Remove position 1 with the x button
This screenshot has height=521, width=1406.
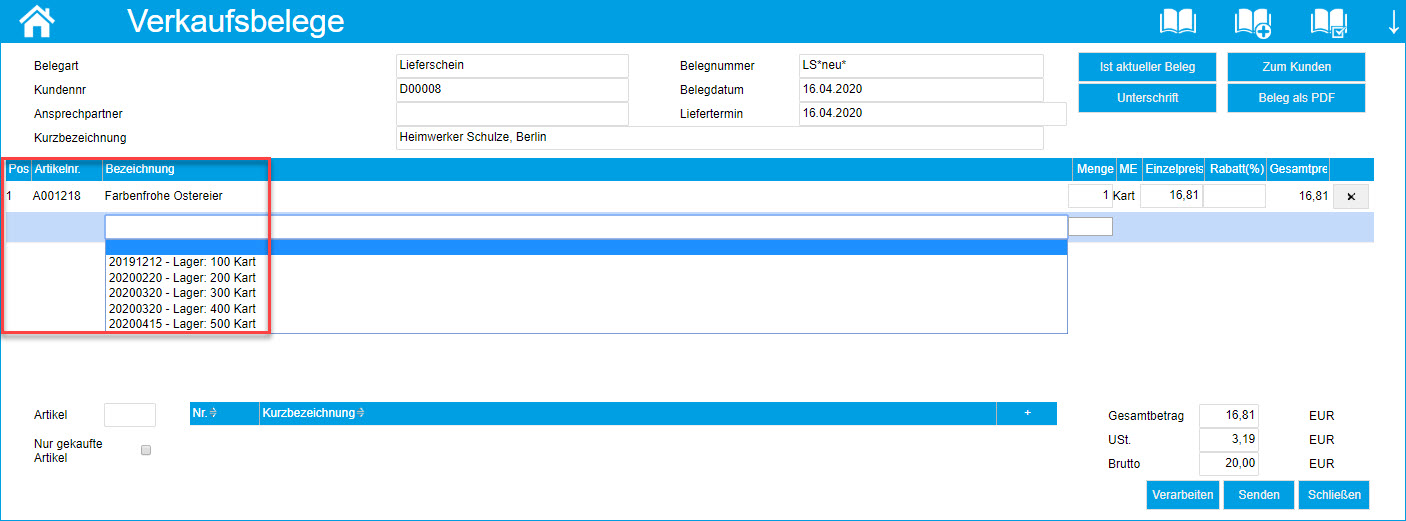click(1351, 197)
